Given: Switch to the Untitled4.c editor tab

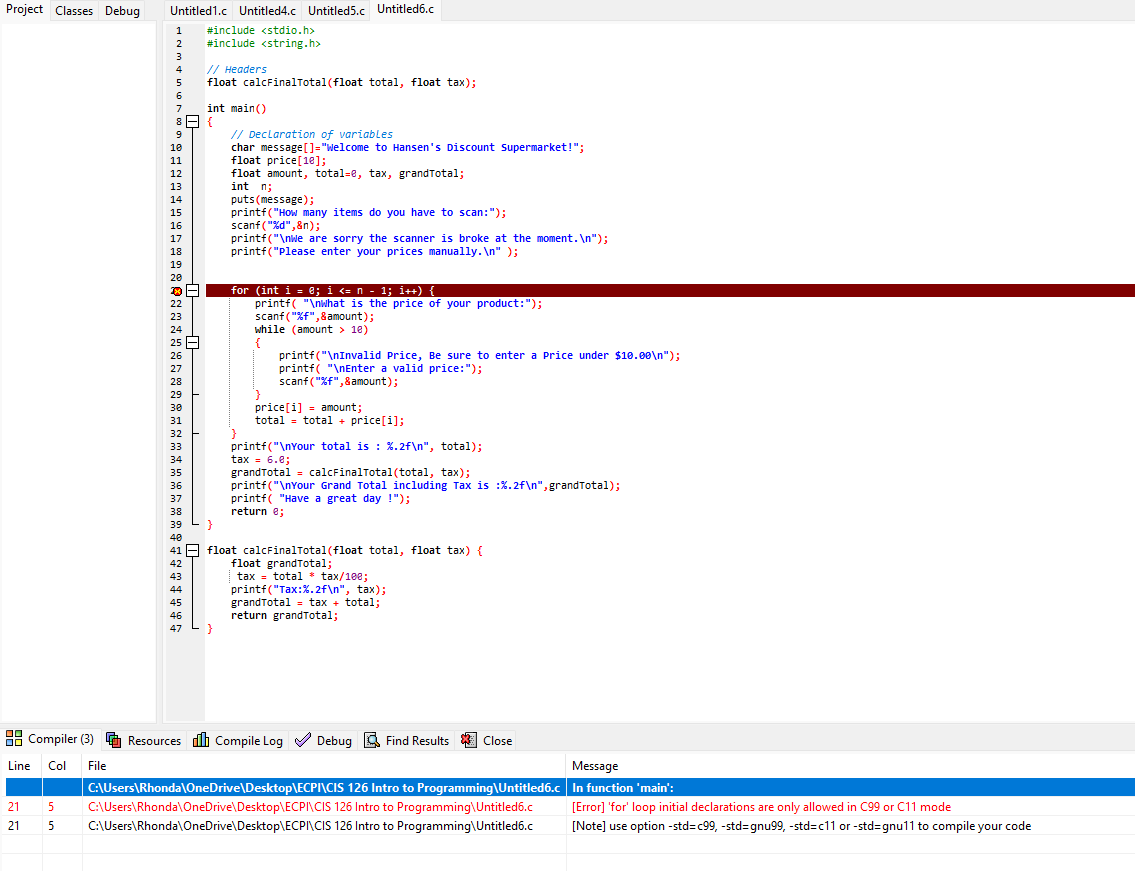Looking at the screenshot, I should click(266, 10).
